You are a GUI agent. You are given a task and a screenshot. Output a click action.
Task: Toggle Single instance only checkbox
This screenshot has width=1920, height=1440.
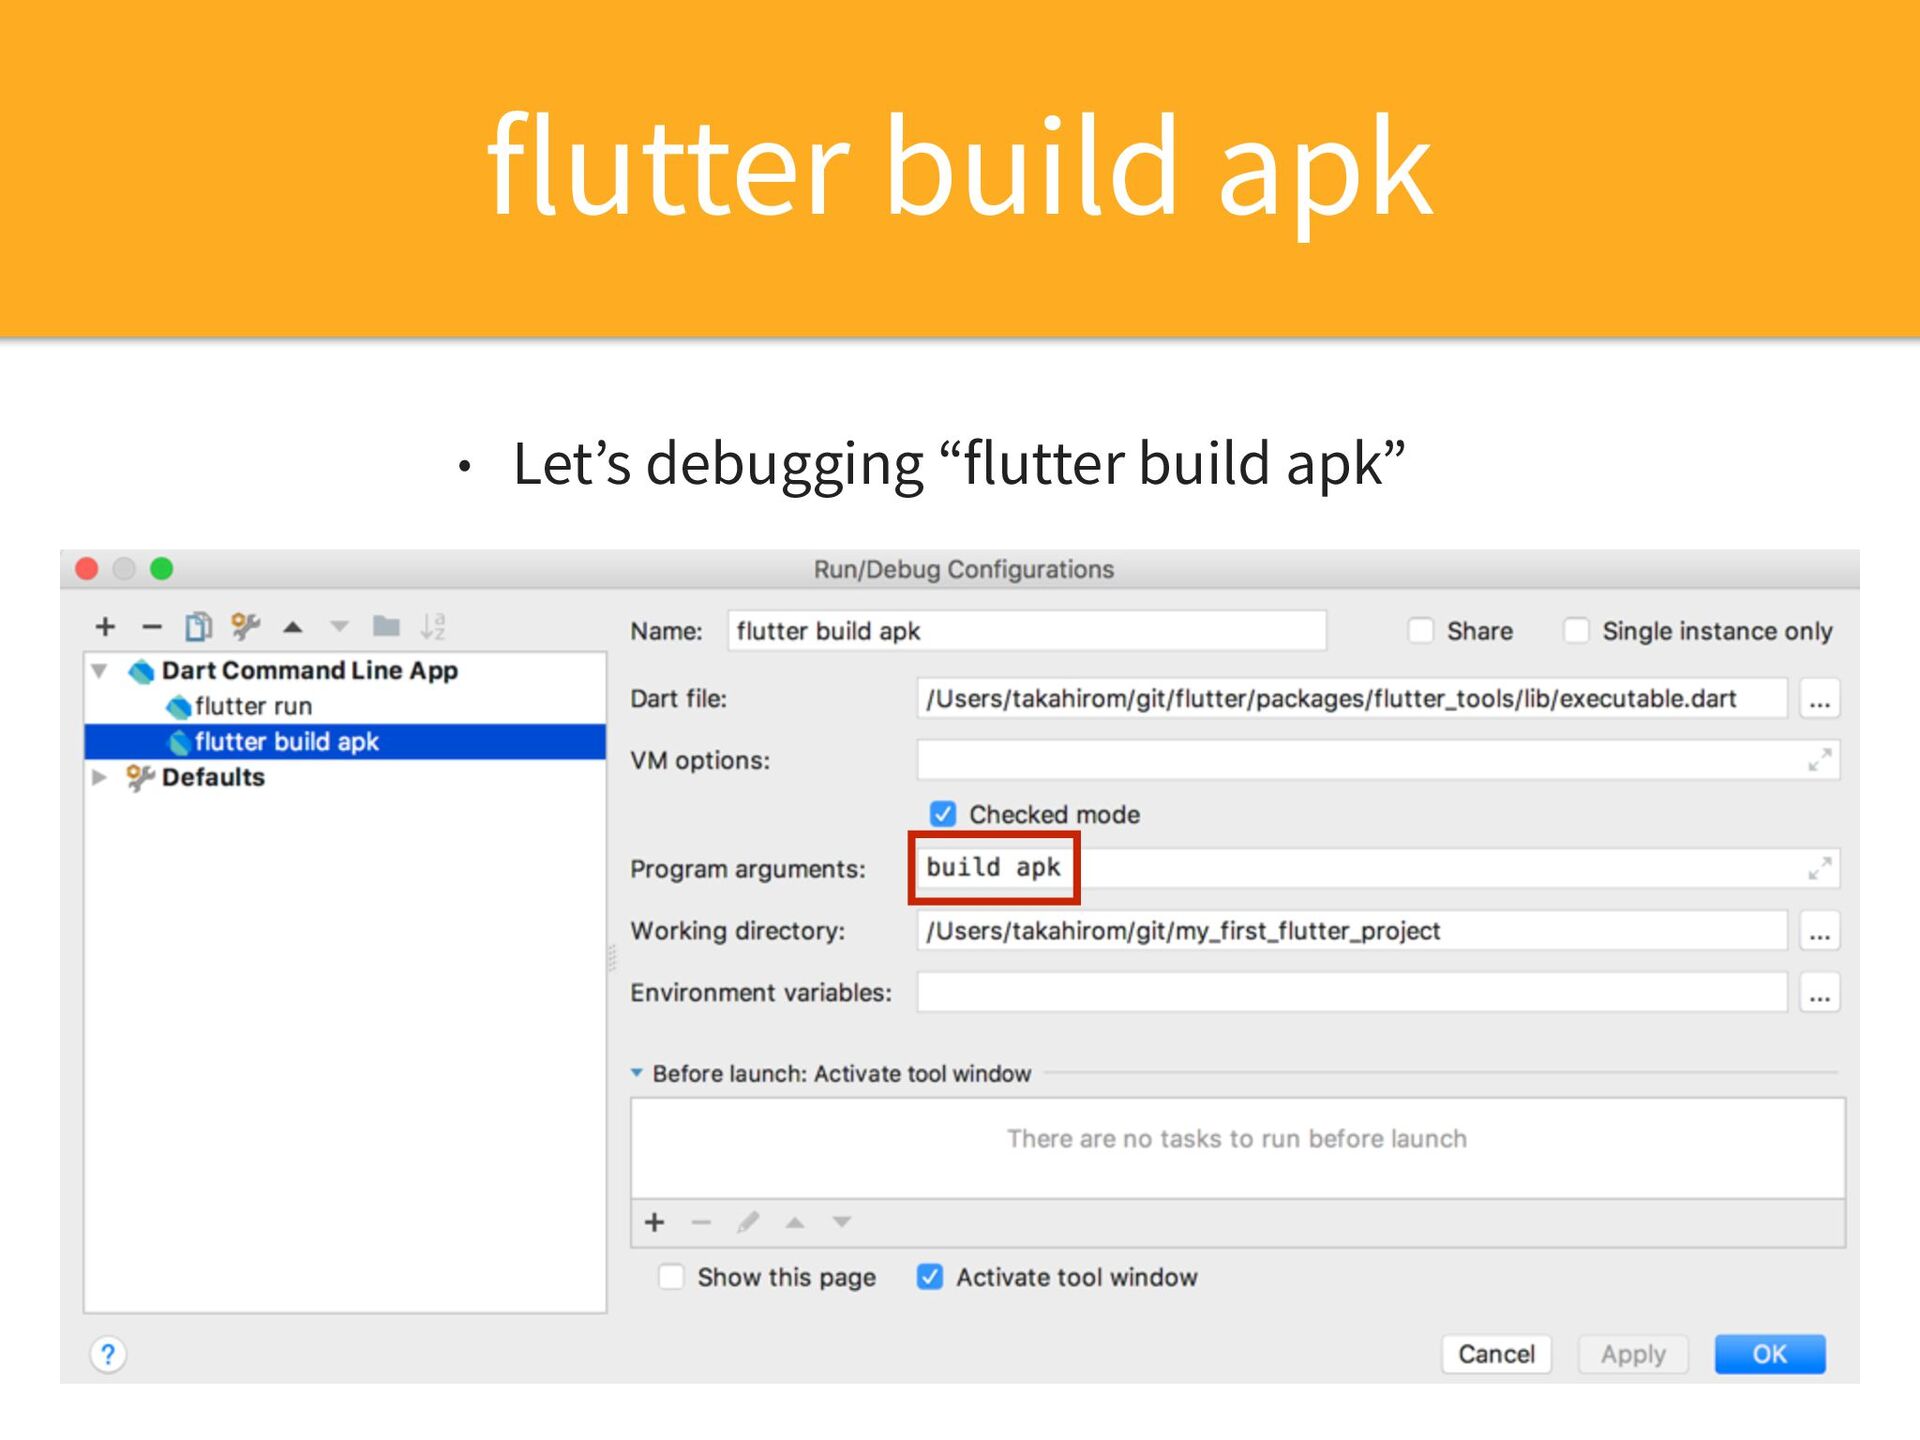1576,631
